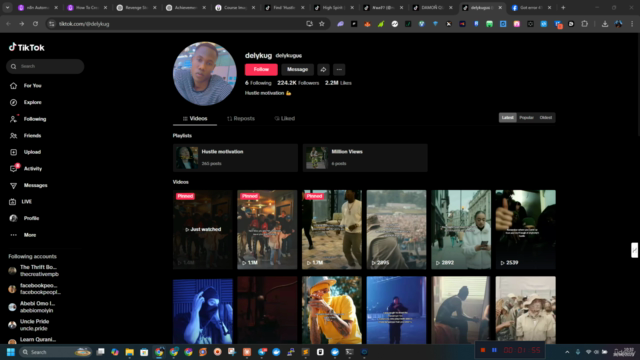Open the video with 2539 views
This screenshot has height=360, width=640.
[x=525, y=229]
